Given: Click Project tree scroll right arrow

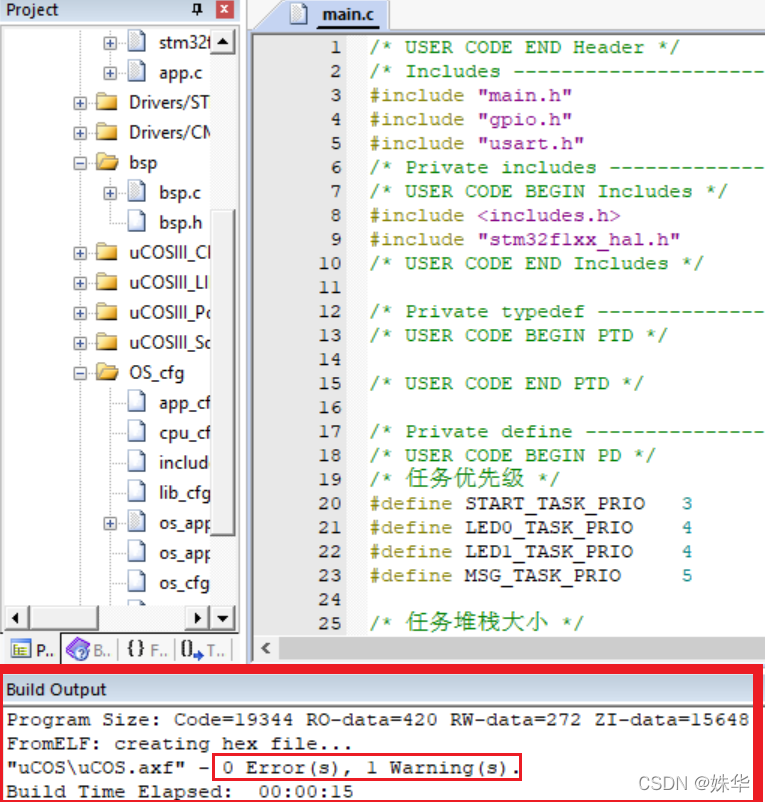Looking at the screenshot, I should pos(197,618).
